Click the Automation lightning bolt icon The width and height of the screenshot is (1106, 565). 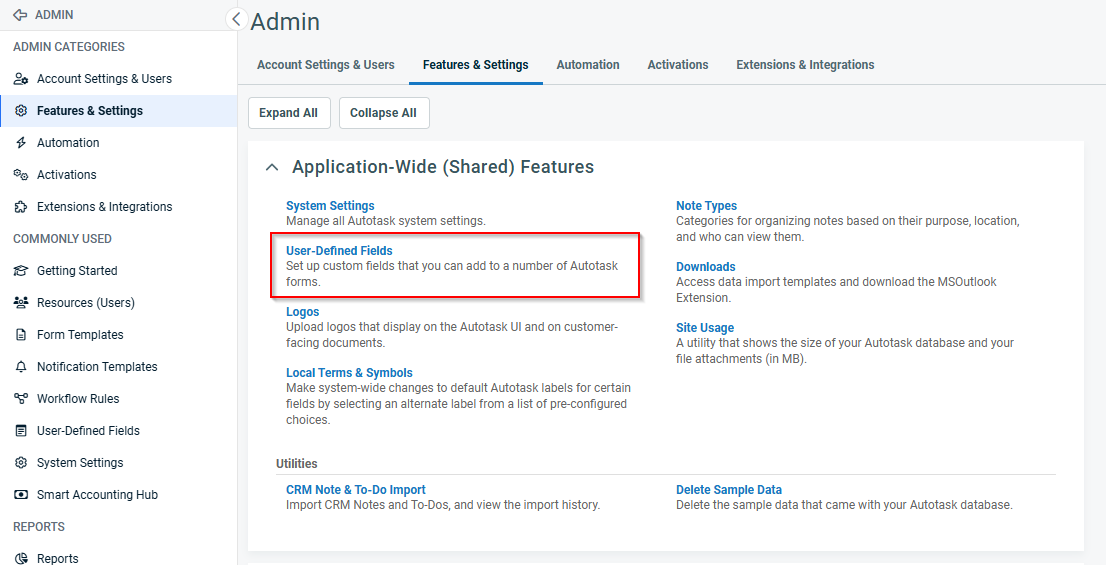(x=20, y=143)
